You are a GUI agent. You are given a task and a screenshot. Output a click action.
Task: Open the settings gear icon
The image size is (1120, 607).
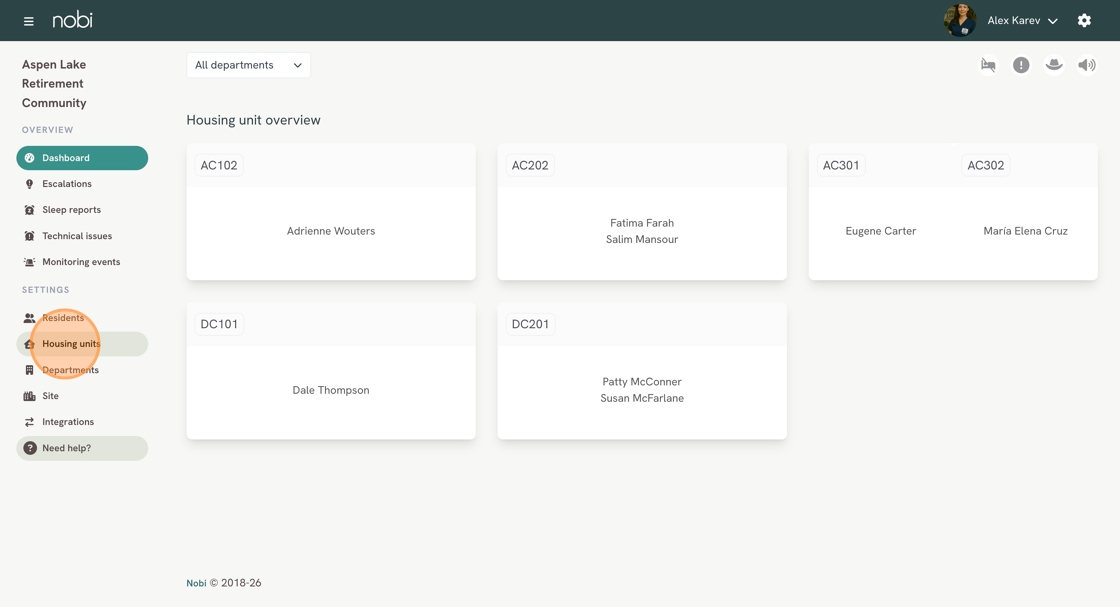pos(1084,21)
